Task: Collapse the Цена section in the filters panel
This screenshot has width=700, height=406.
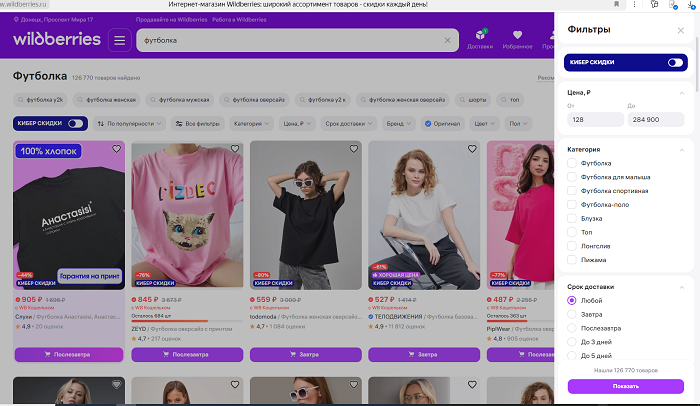Action: [682, 93]
